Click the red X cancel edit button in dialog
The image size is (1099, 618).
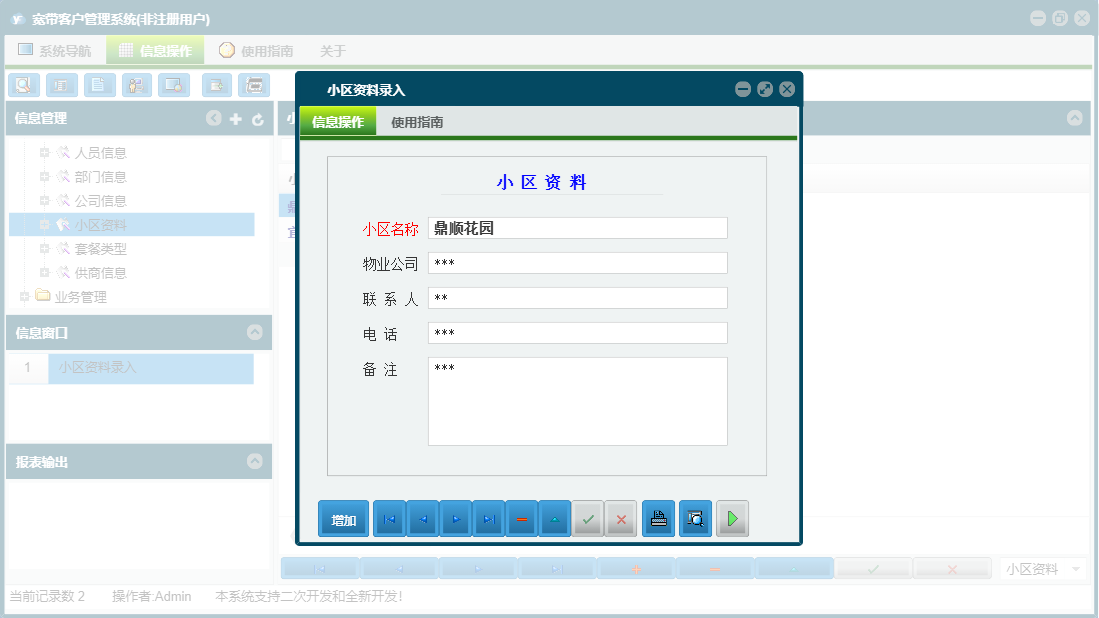(621, 519)
